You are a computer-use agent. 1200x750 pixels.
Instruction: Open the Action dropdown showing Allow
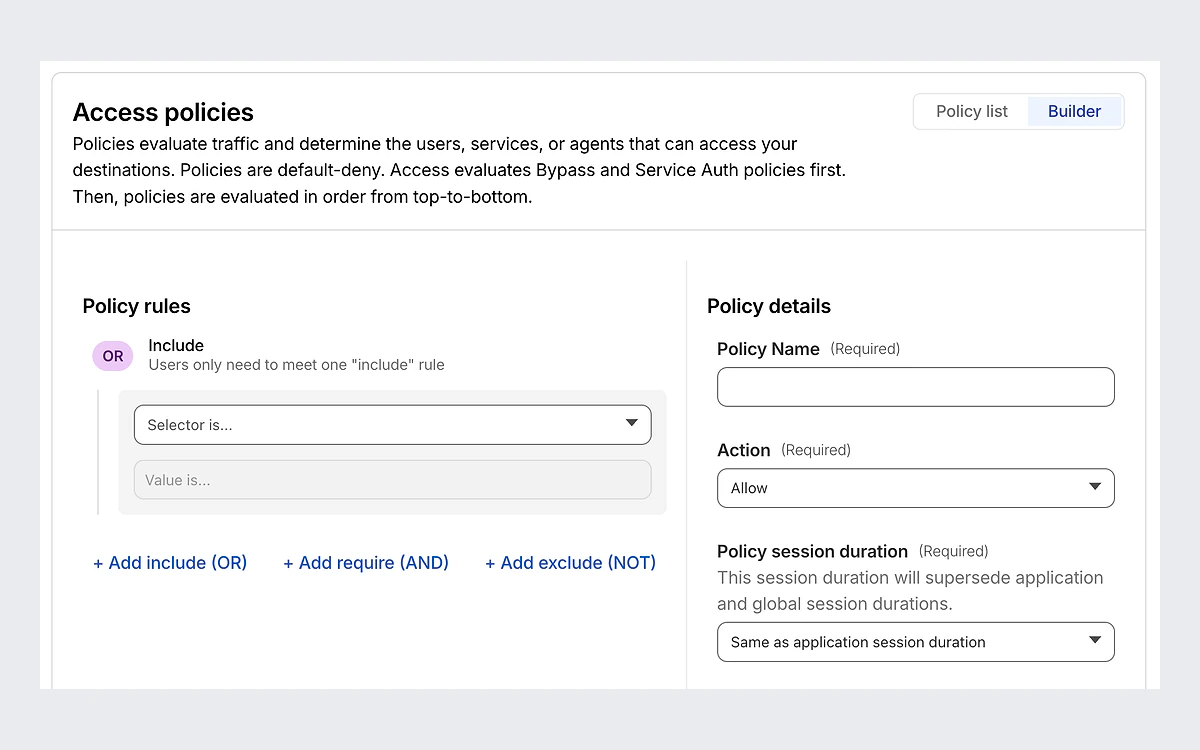click(x=915, y=488)
